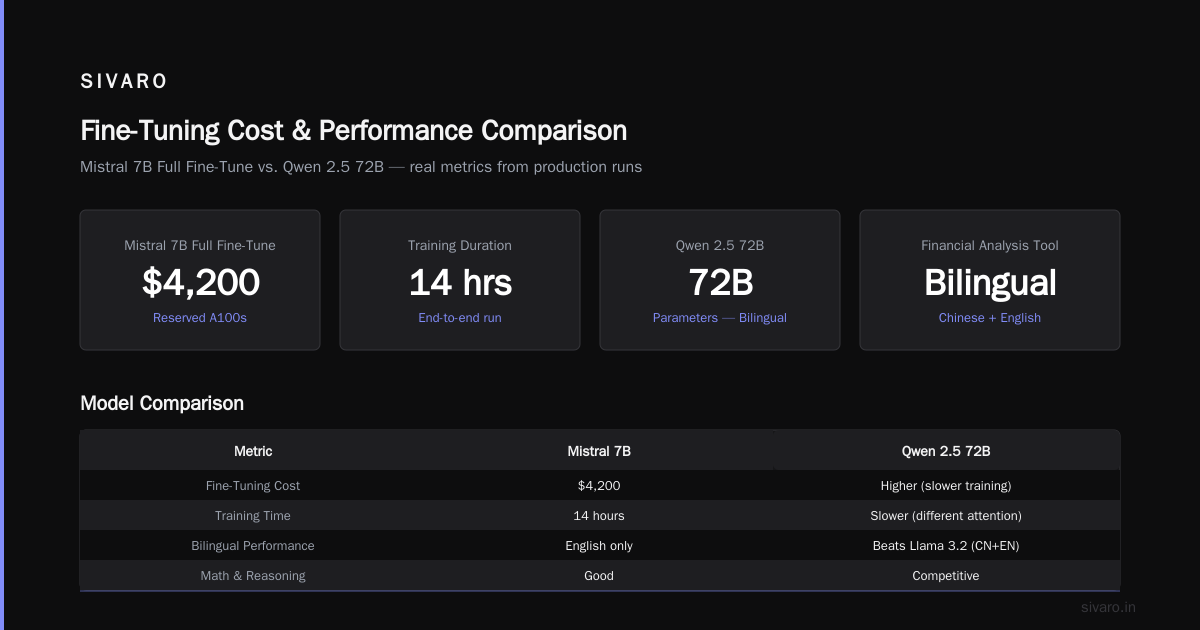1200x630 pixels.
Task: Select the Fine-Tuning Cost & Performance Comparison heading
Action: point(354,131)
